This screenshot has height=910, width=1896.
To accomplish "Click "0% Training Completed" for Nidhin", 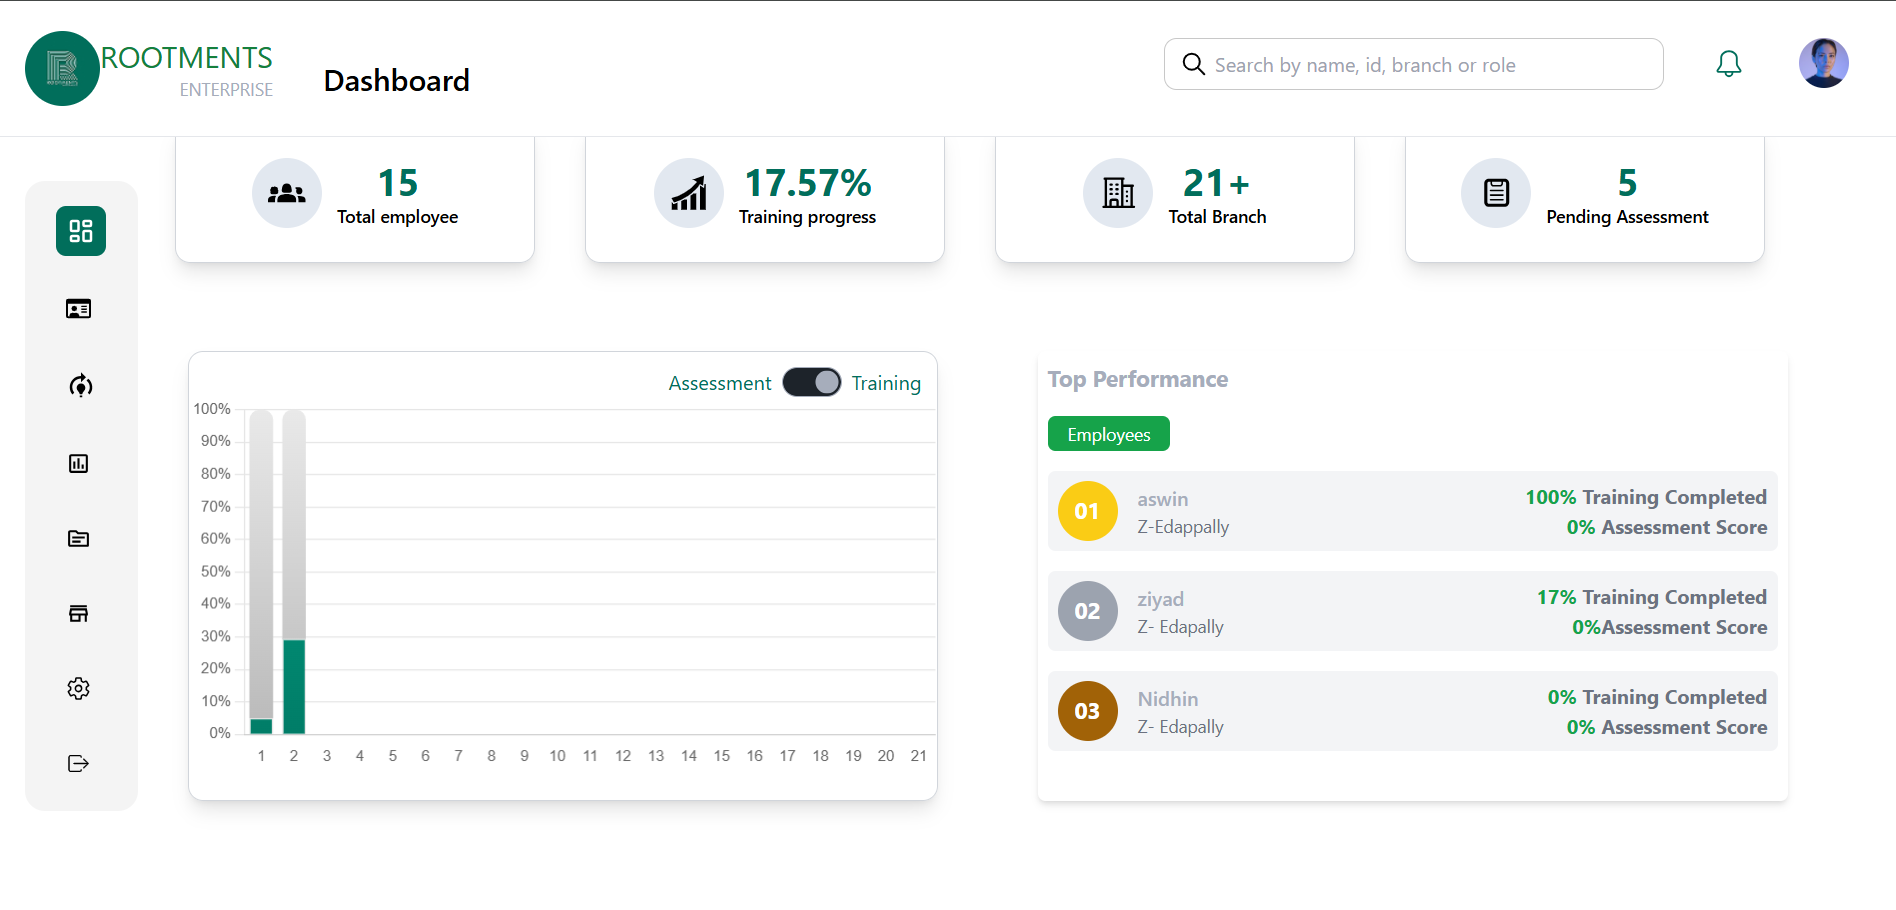I will tap(1657, 697).
